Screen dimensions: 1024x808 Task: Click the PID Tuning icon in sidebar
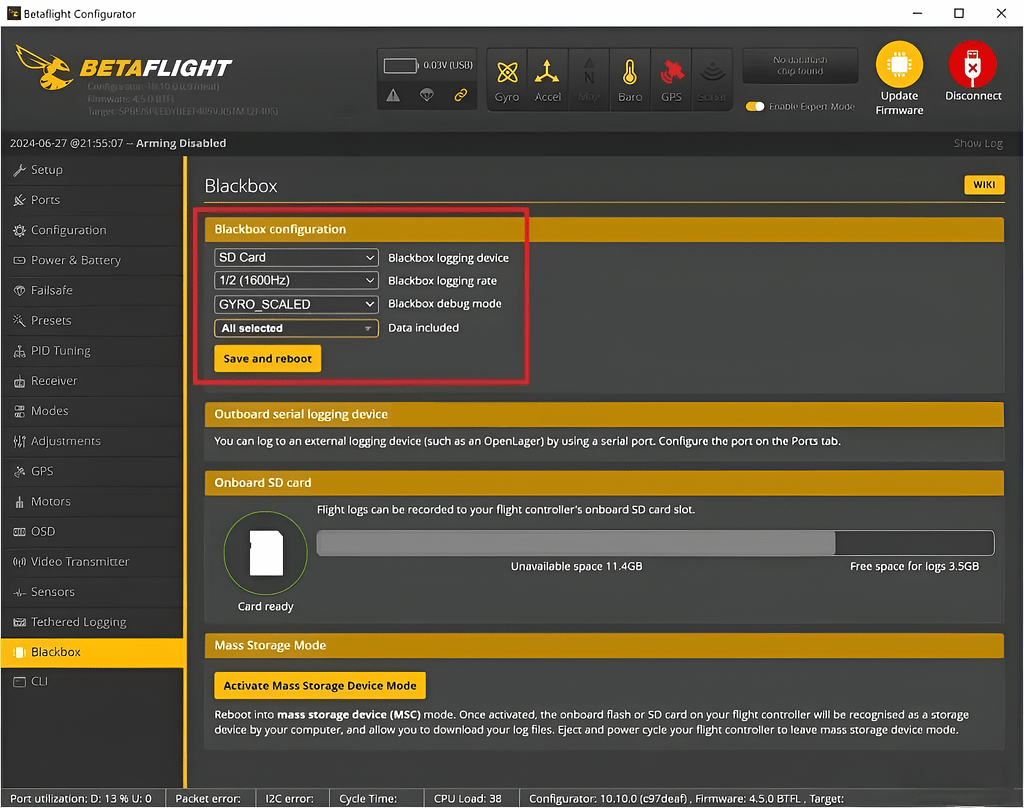20,351
